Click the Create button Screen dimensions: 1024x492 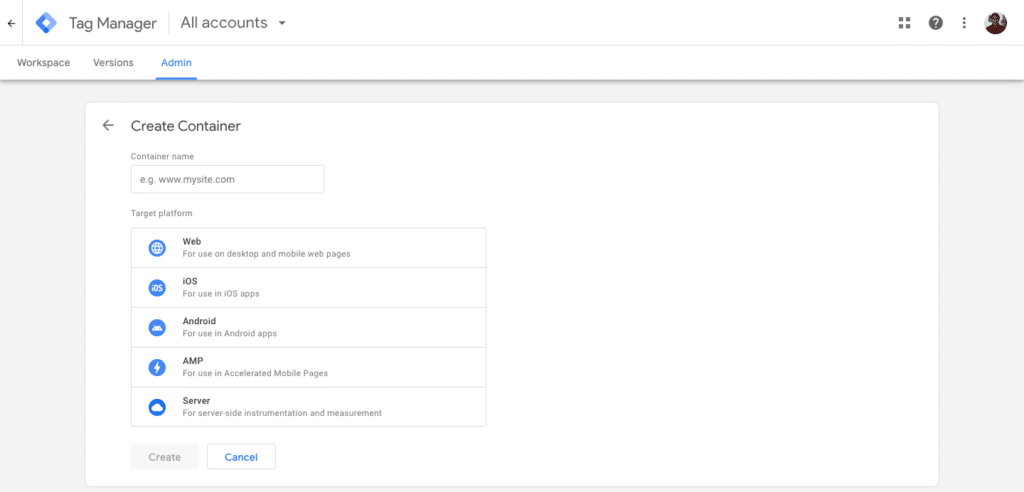pos(165,457)
